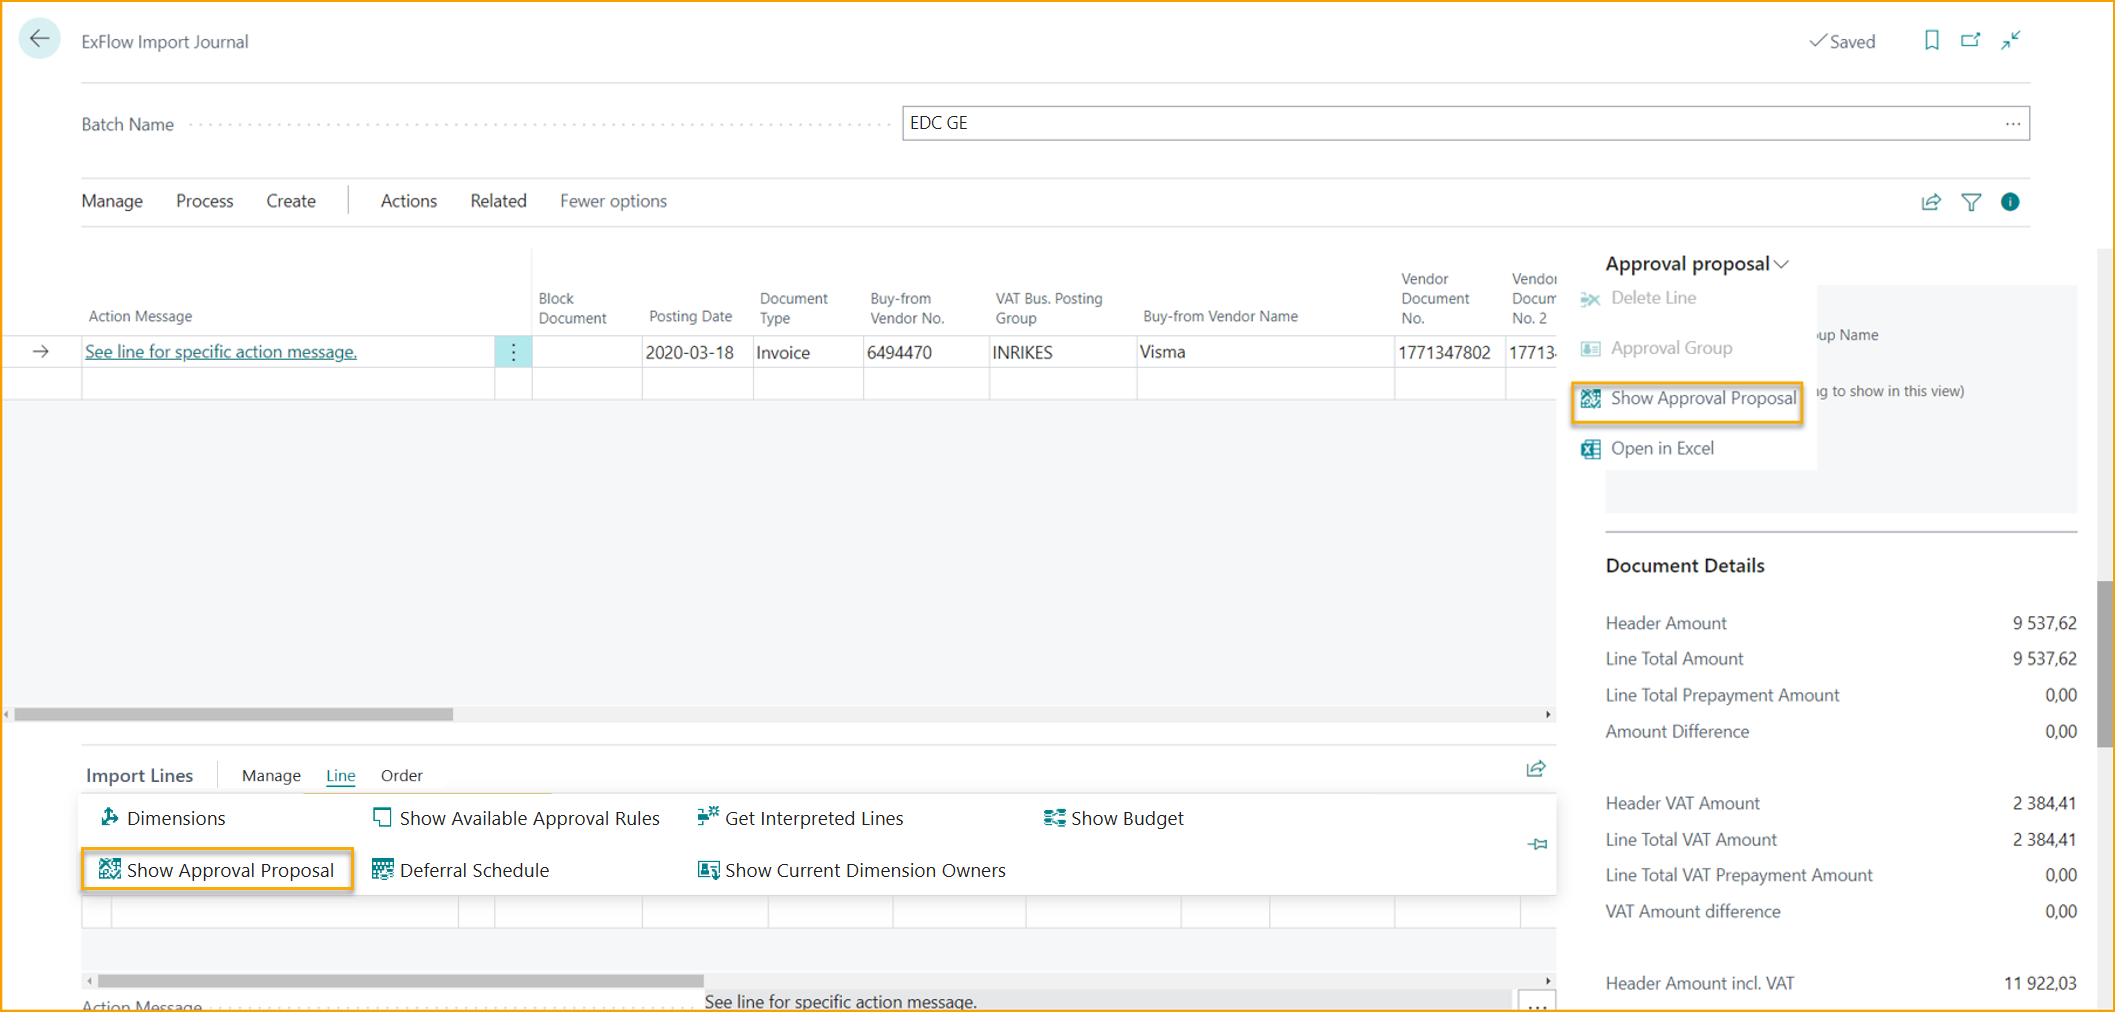Expand Fewer options in the ribbon
2115x1012 pixels.
pos(613,201)
